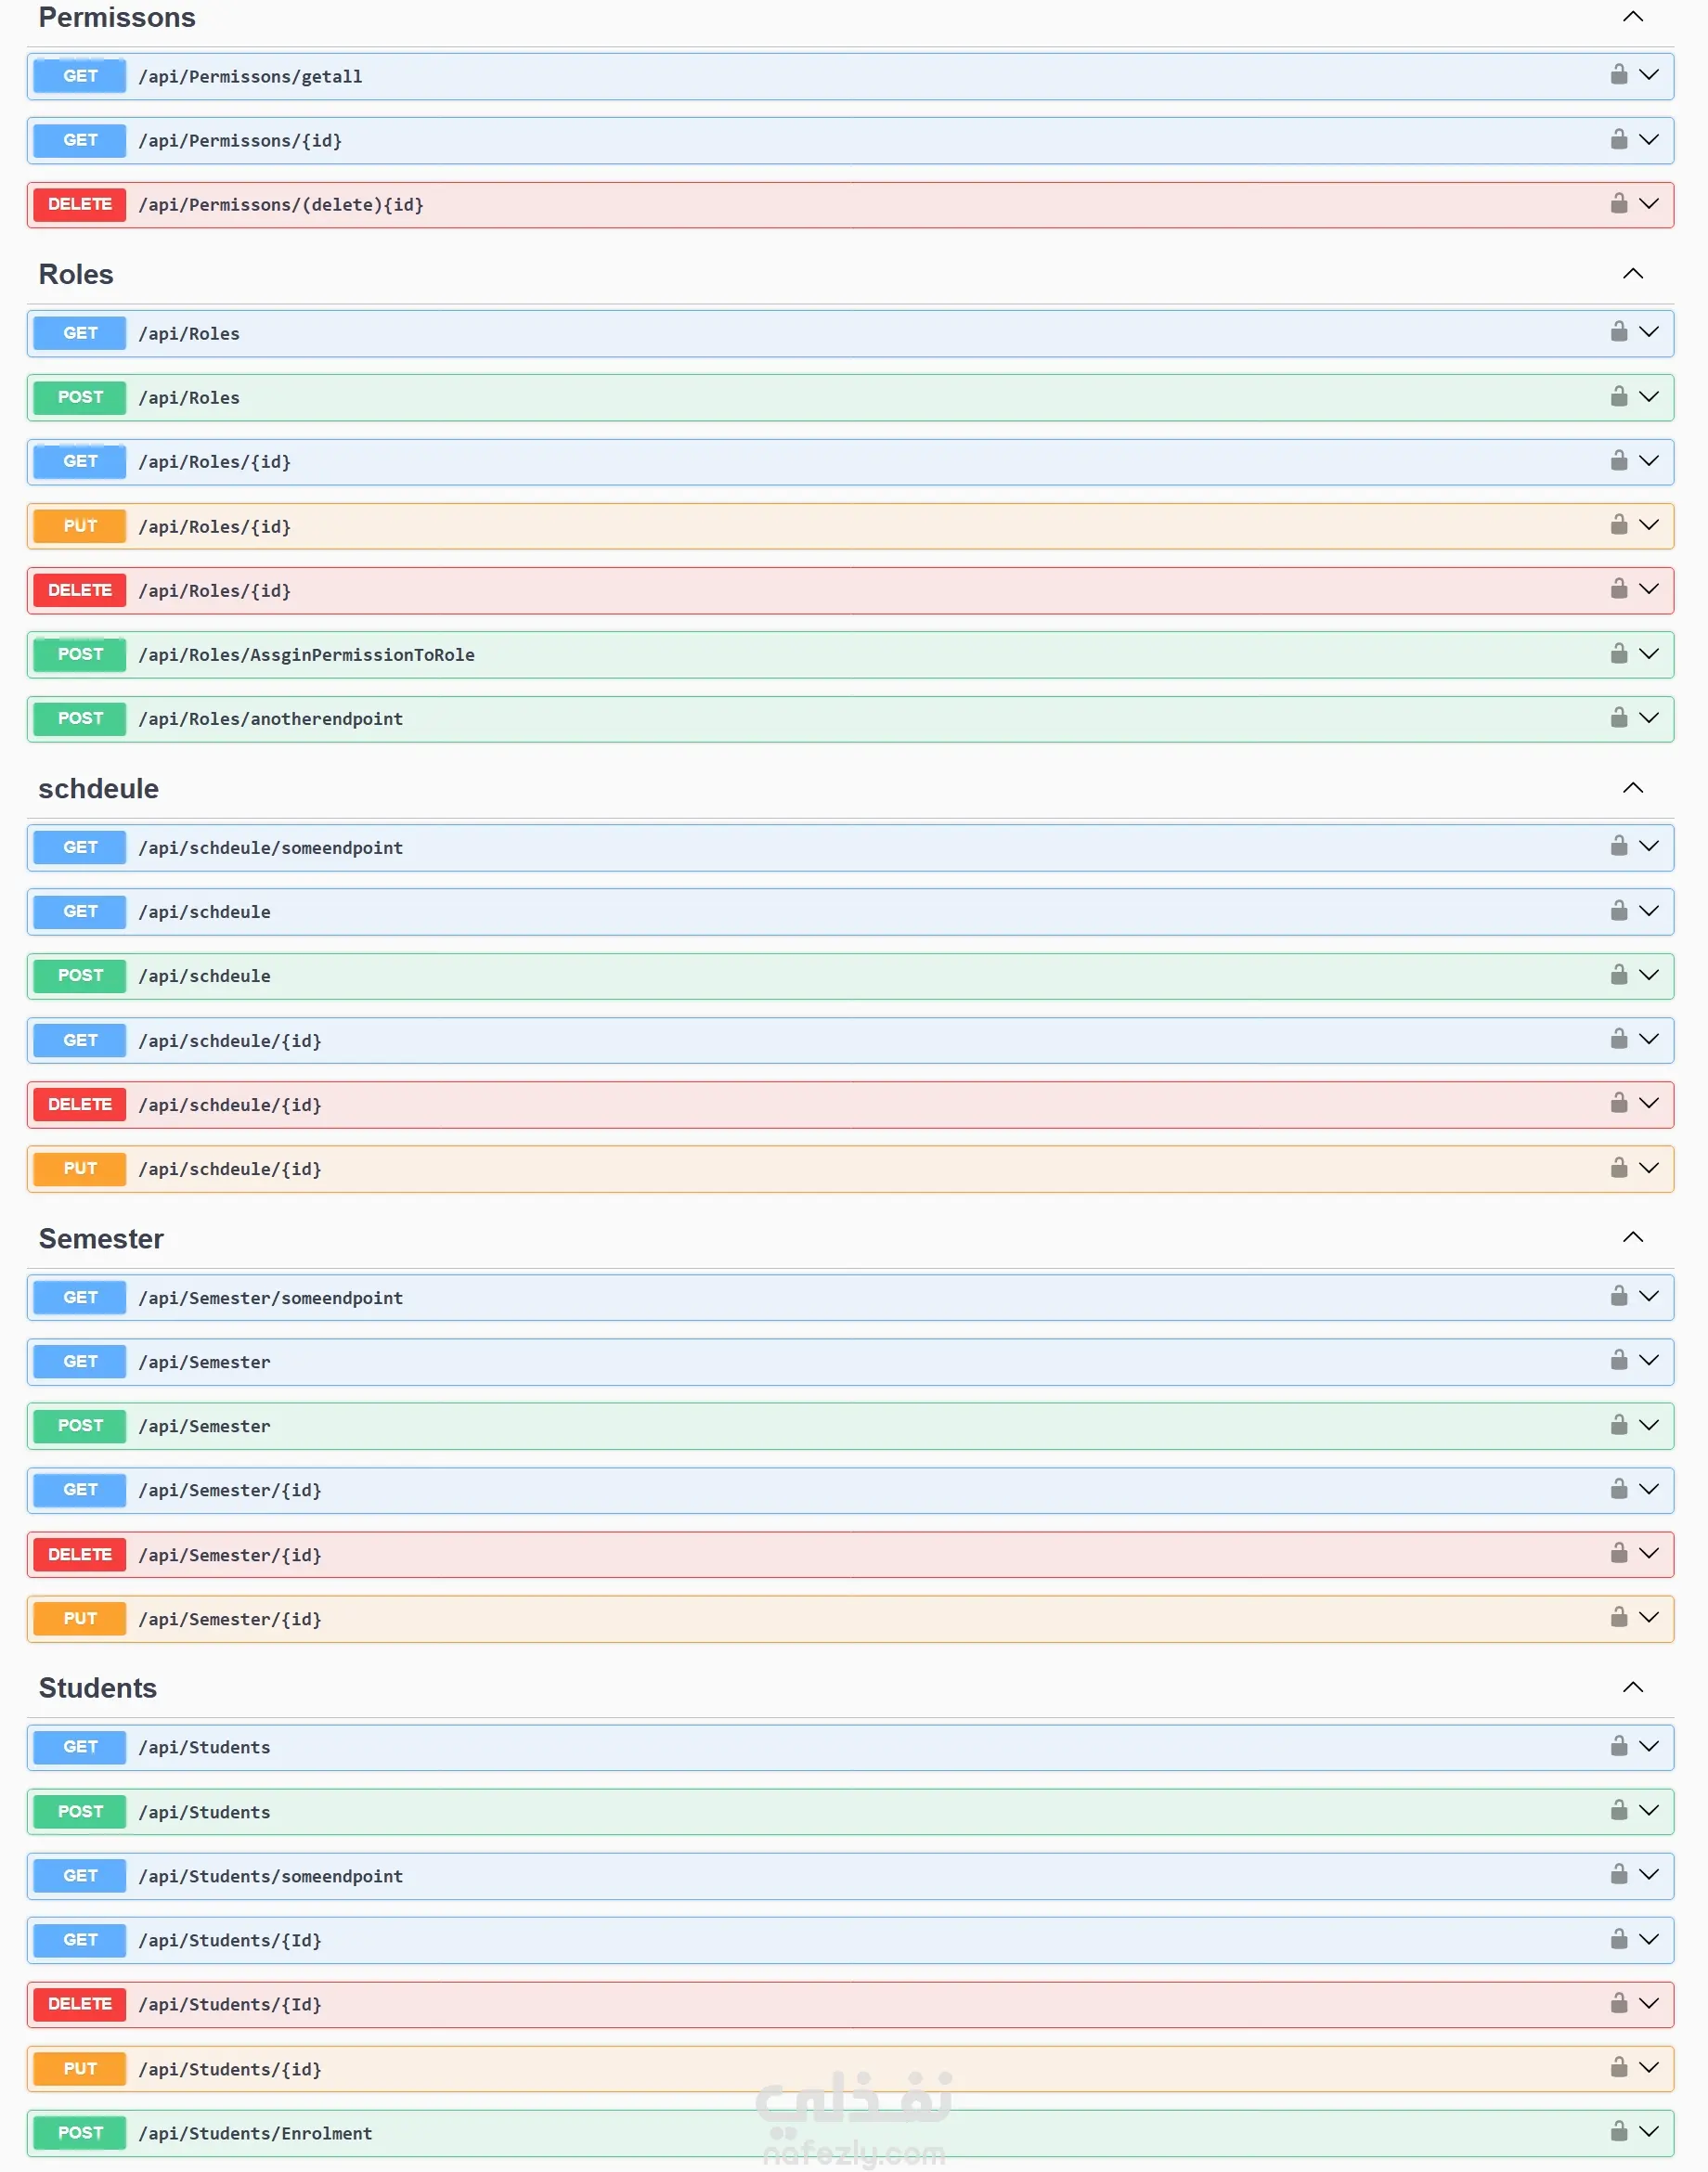Screen dimensions: 1708x2172
Task: Click POST button for /api/Roles/AssginPermissionToRole
Action: 80,654
